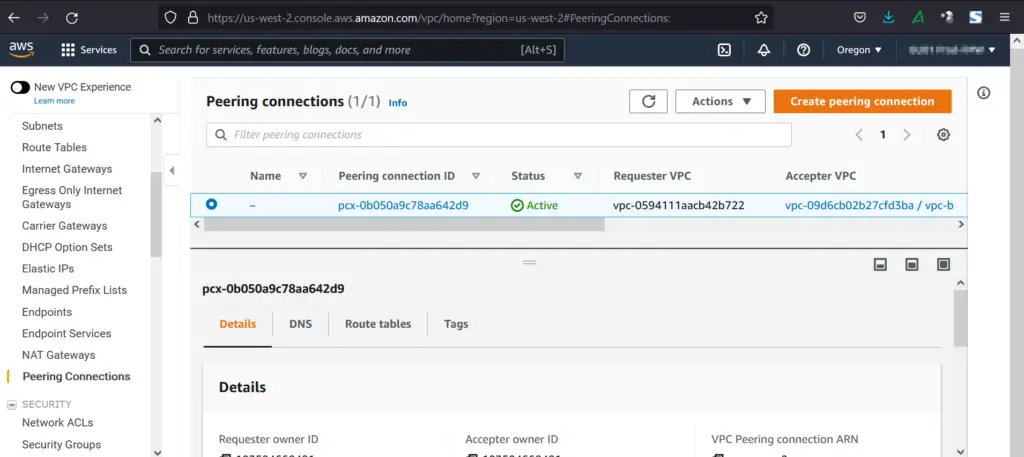Open the browser hamburger menu
1024x457 pixels.
coord(1004,18)
